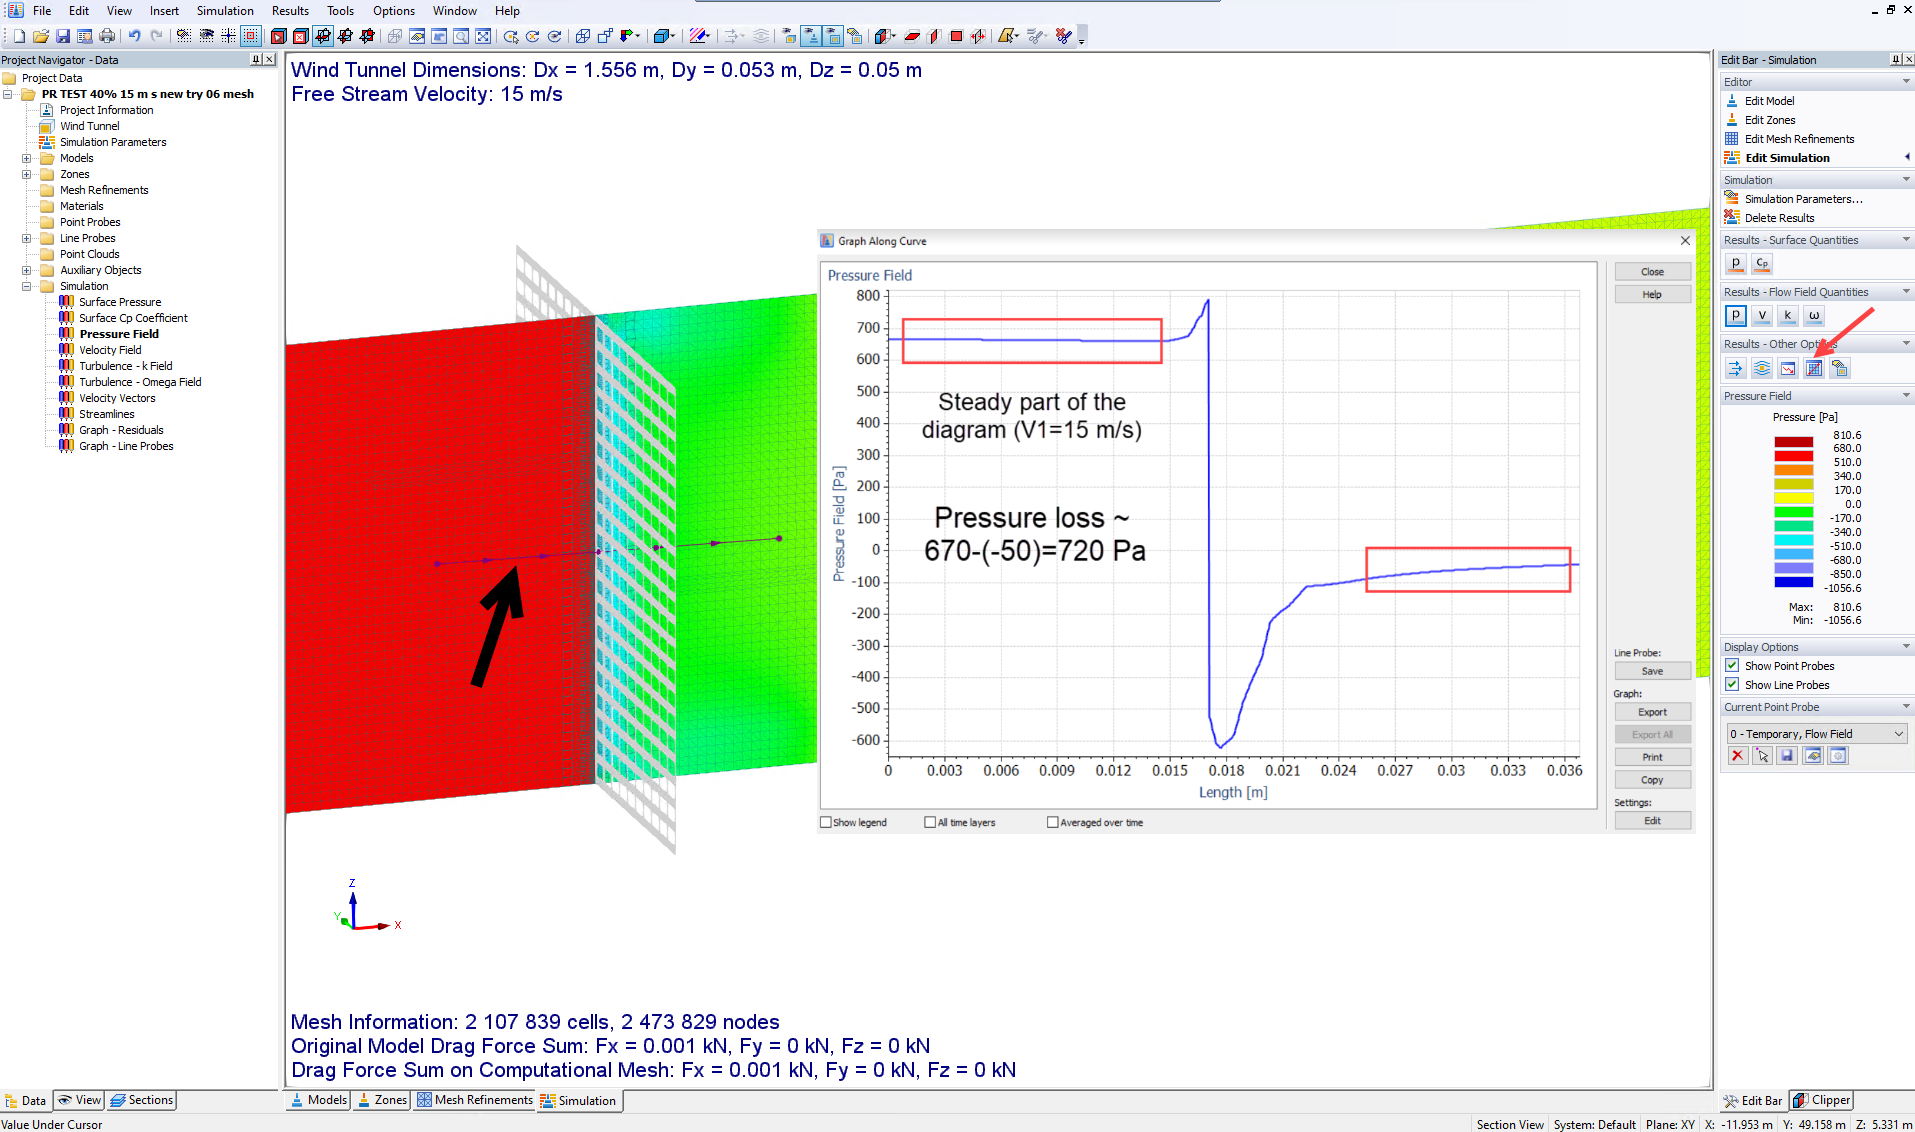Select Velocity Field in Simulation tree
1915x1132 pixels.
[110, 350]
